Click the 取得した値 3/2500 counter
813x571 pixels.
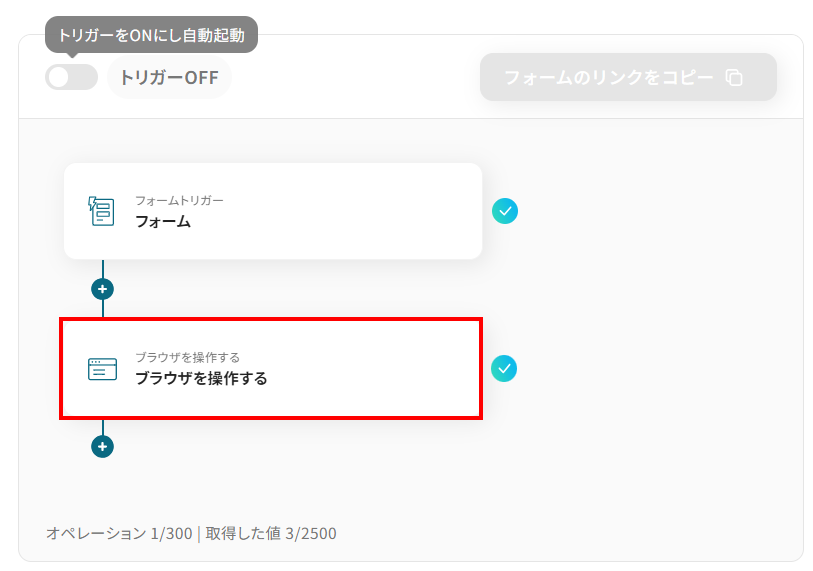(x=271, y=533)
